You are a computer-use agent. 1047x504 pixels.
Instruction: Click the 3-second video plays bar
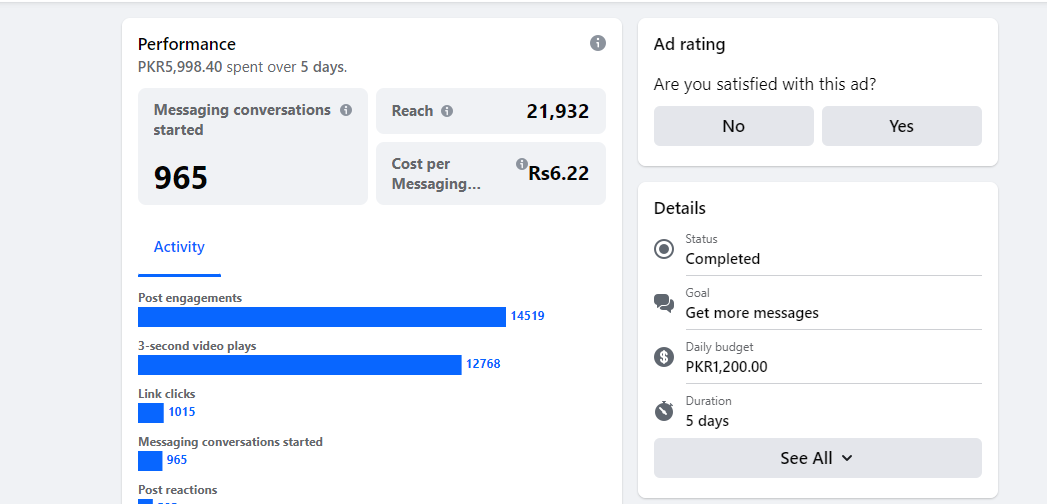click(x=299, y=364)
